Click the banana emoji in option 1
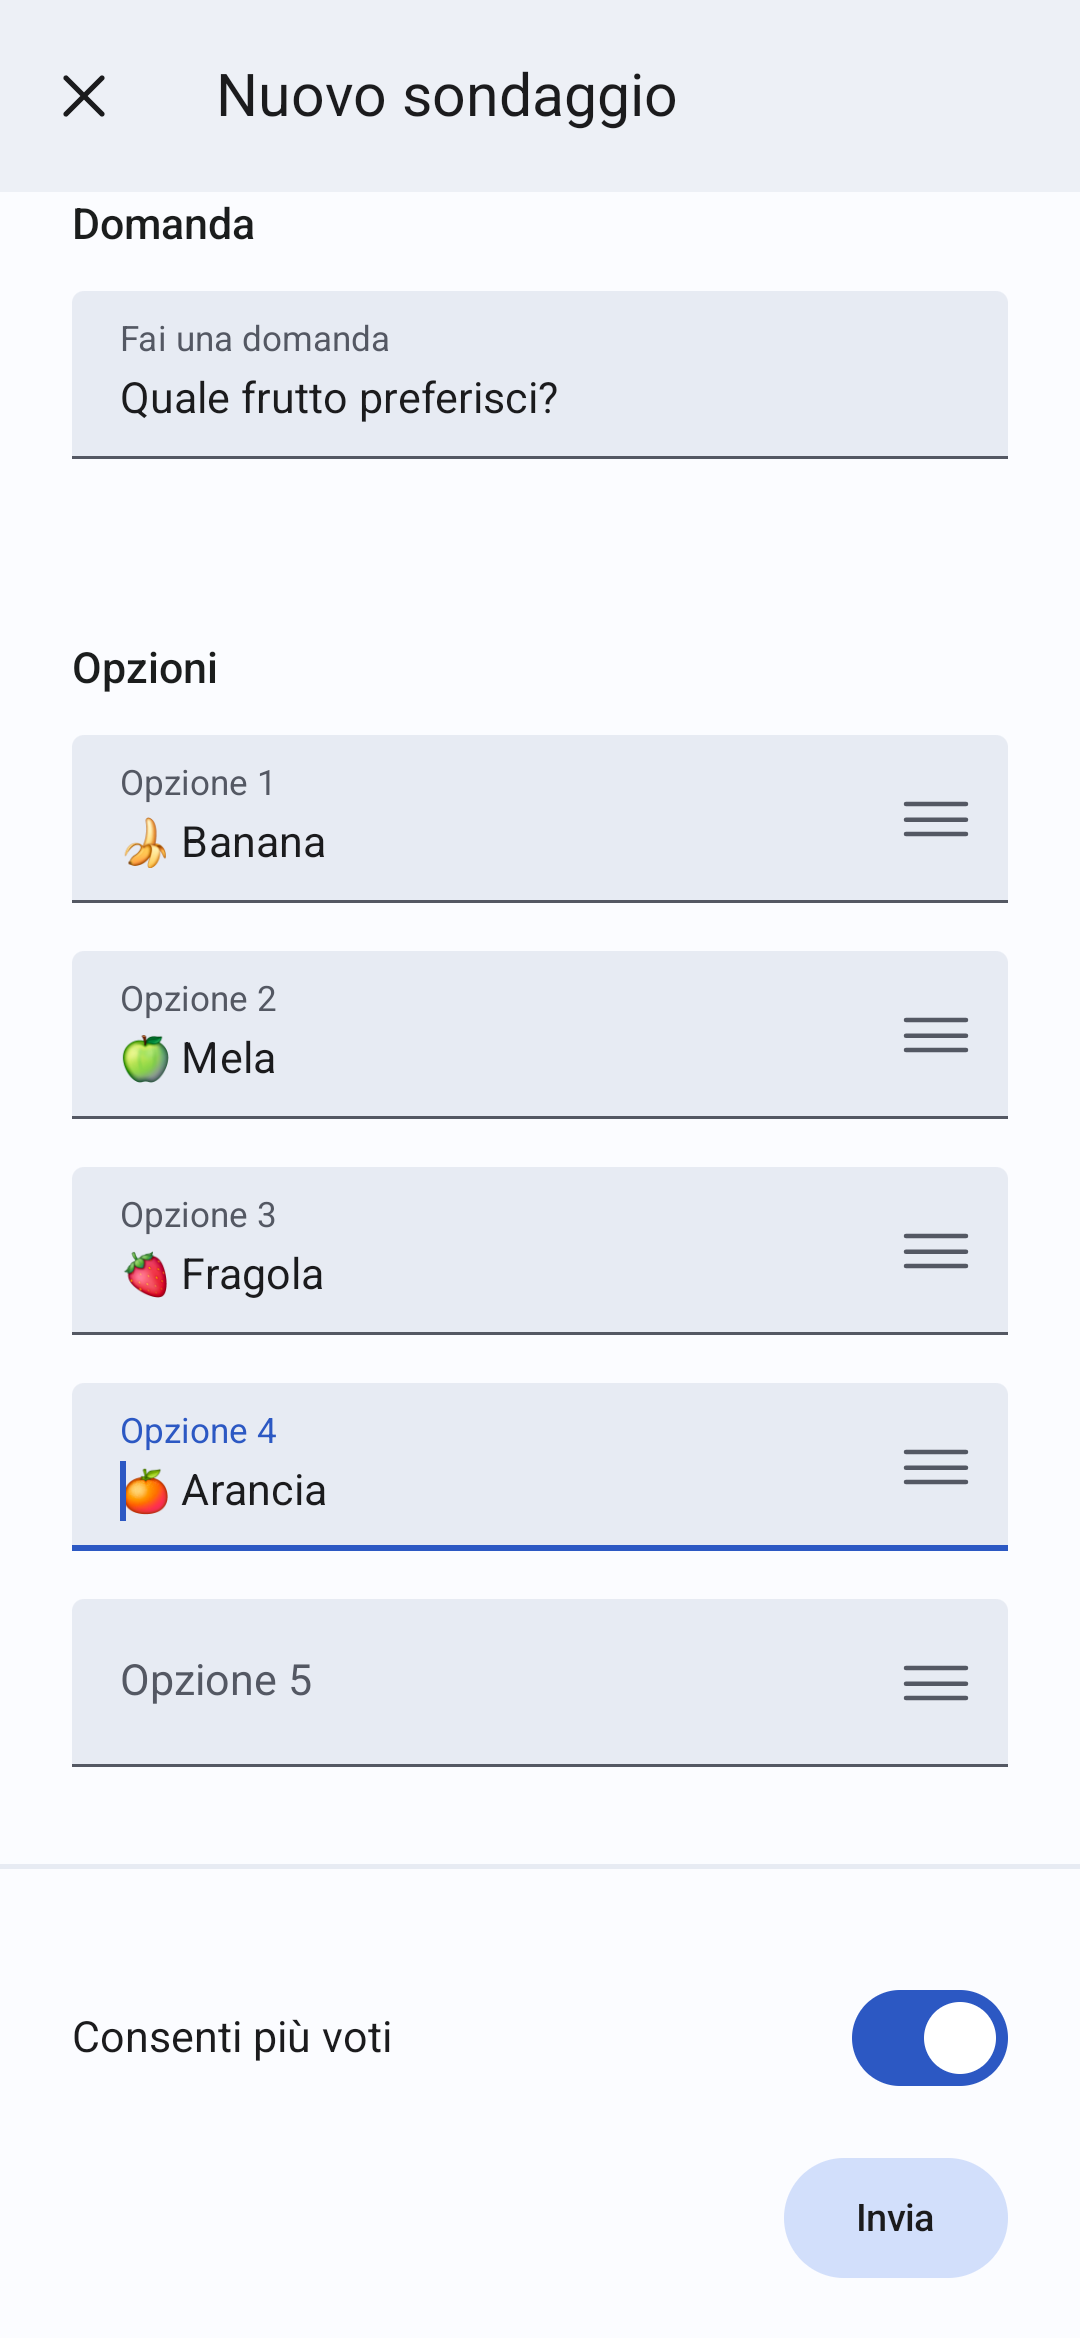The width and height of the screenshot is (1080, 2338). click(146, 843)
